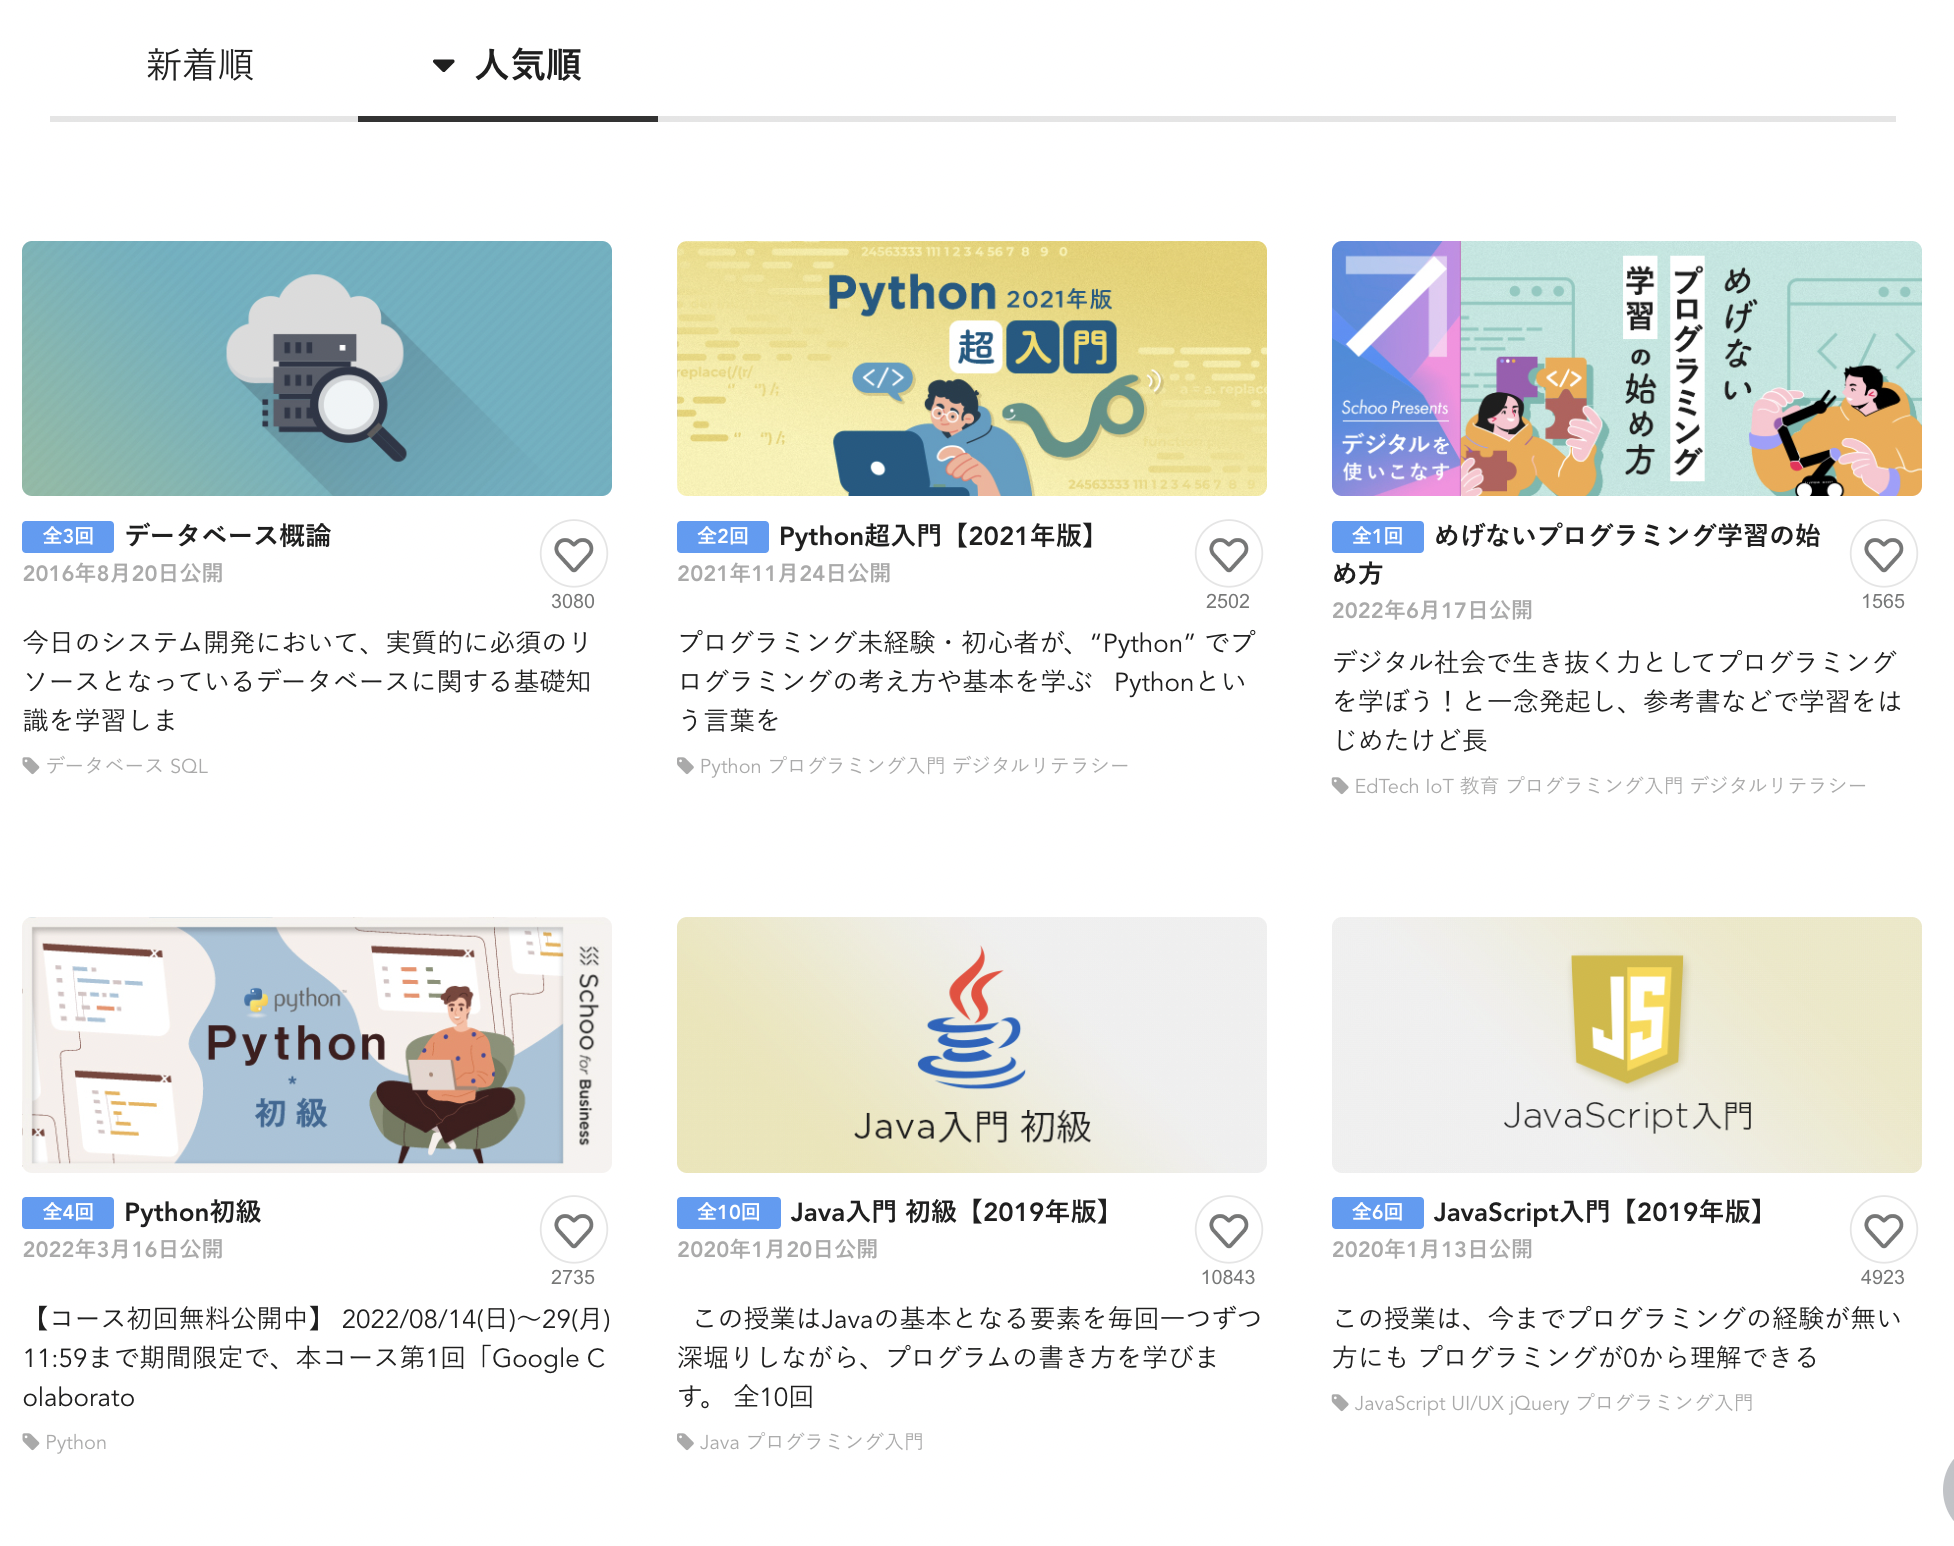
Task: Open データベース概論 course title link
Action: [x=227, y=536]
